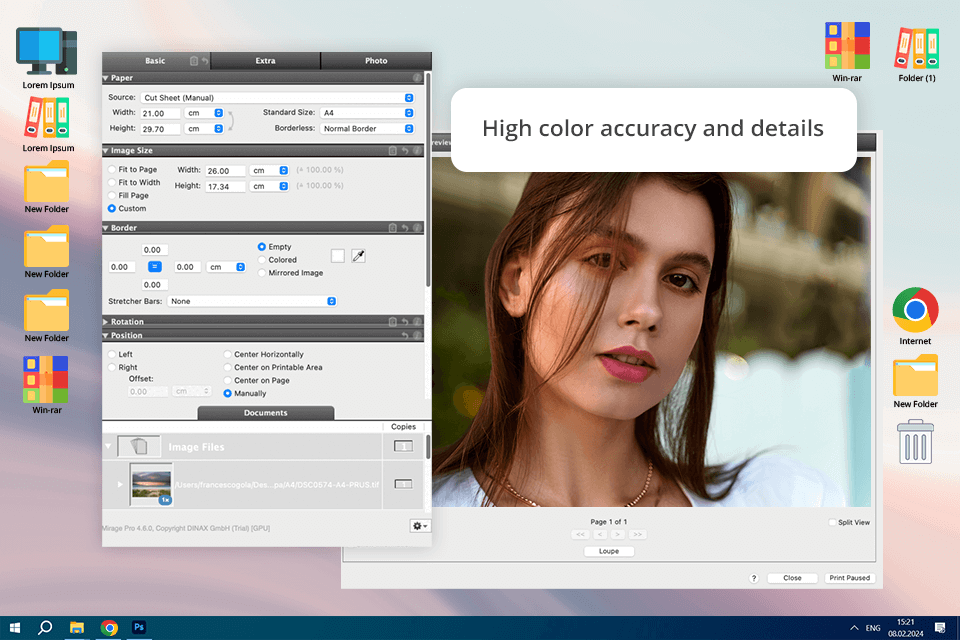Pick a border color with the eyedropper

click(x=359, y=256)
